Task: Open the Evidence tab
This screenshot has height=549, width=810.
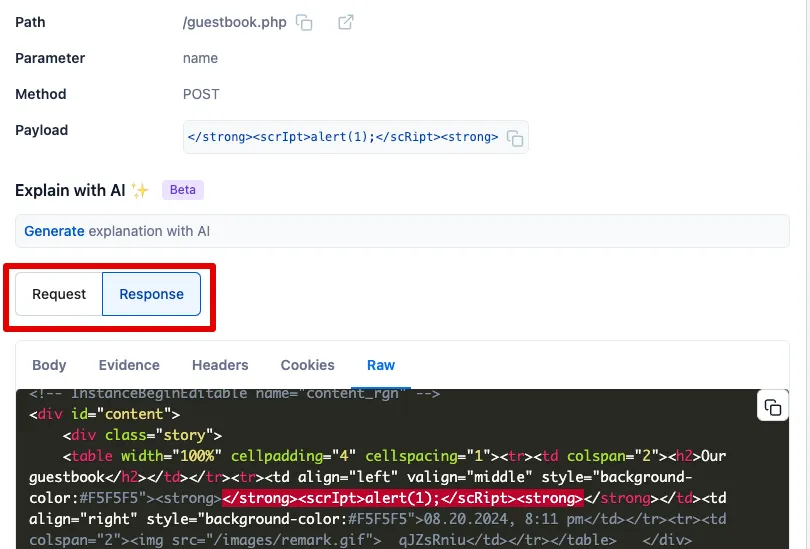Action: pyautogui.click(x=129, y=365)
